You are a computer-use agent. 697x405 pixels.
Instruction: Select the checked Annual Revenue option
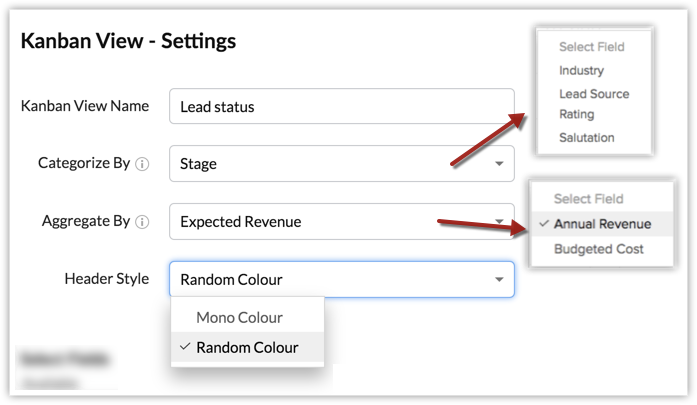pyautogui.click(x=602, y=224)
